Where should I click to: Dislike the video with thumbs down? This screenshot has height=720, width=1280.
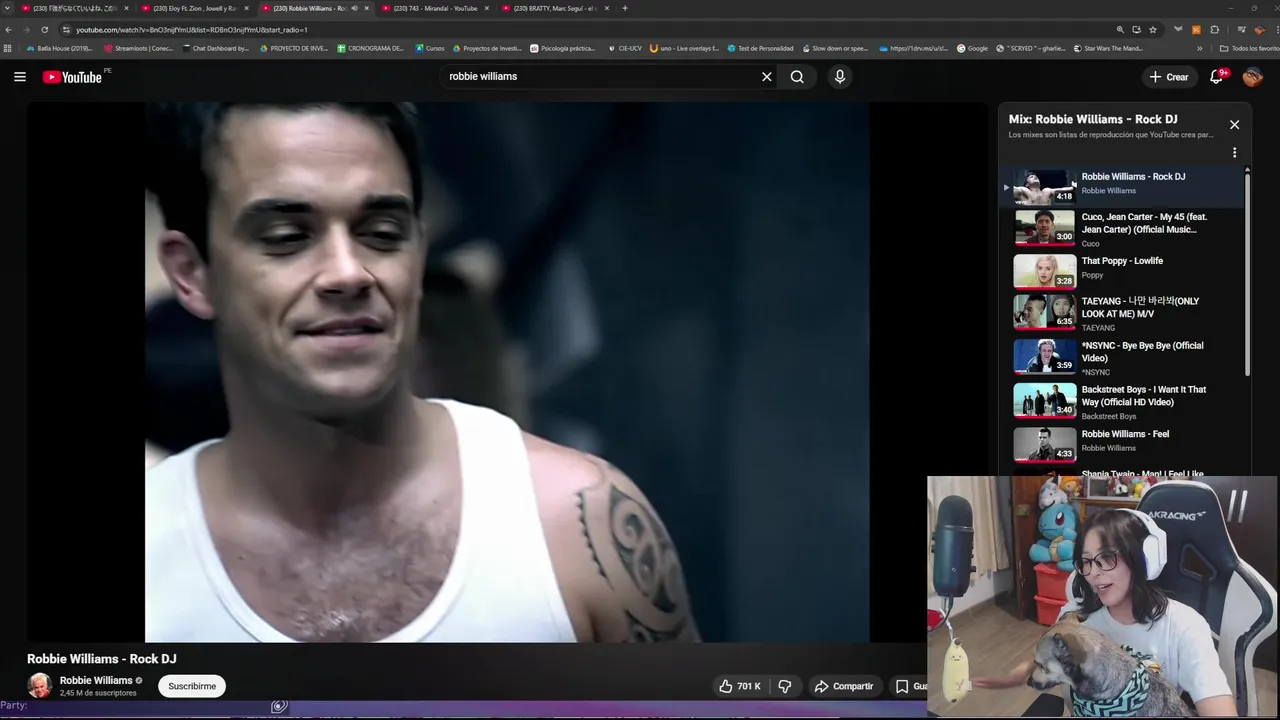(x=785, y=686)
